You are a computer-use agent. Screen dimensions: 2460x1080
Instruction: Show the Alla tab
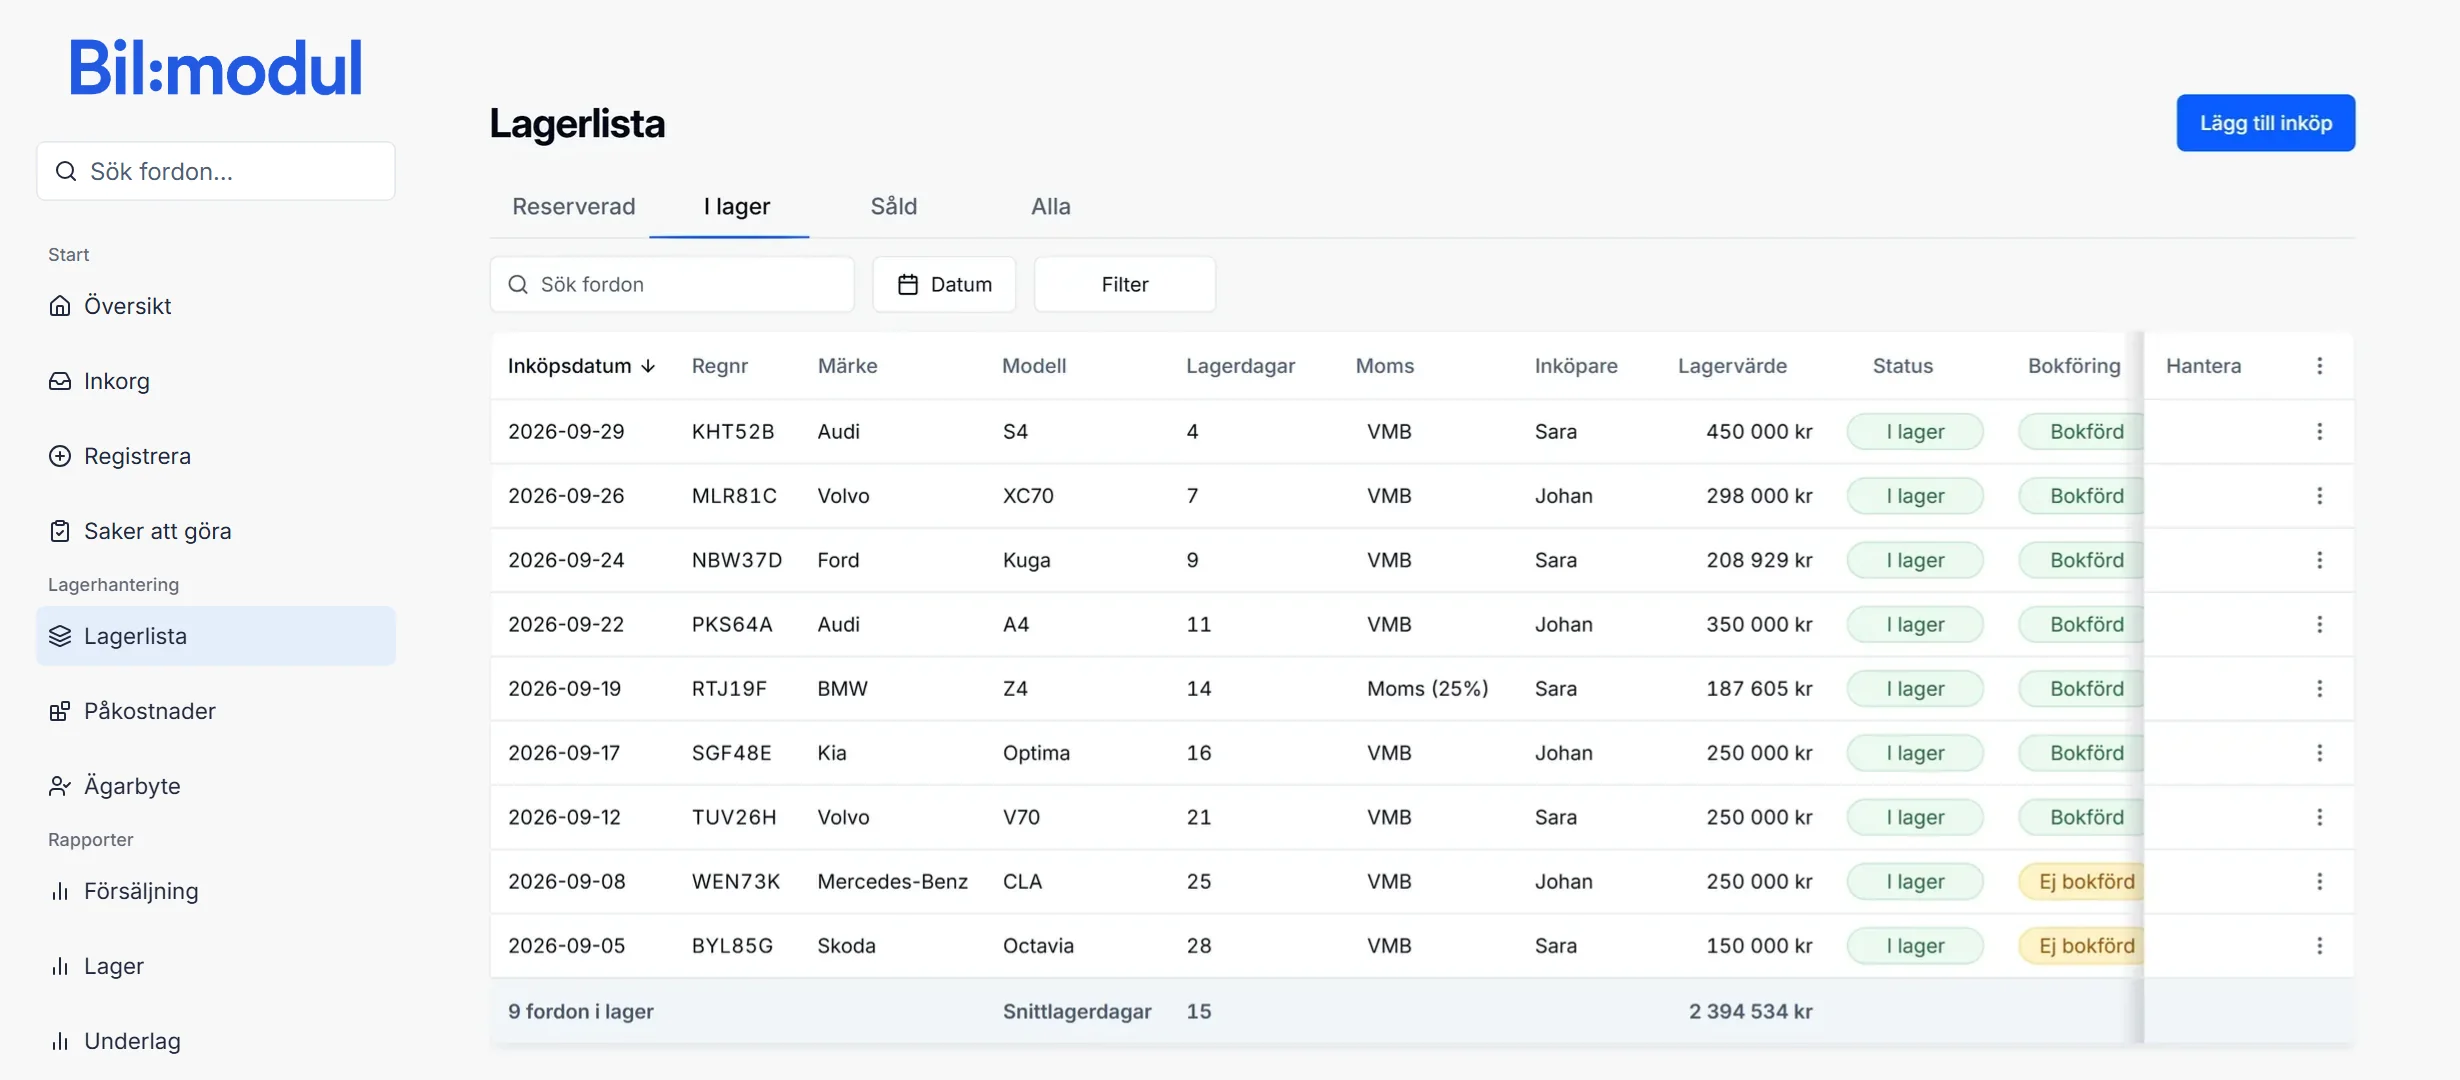point(1051,206)
